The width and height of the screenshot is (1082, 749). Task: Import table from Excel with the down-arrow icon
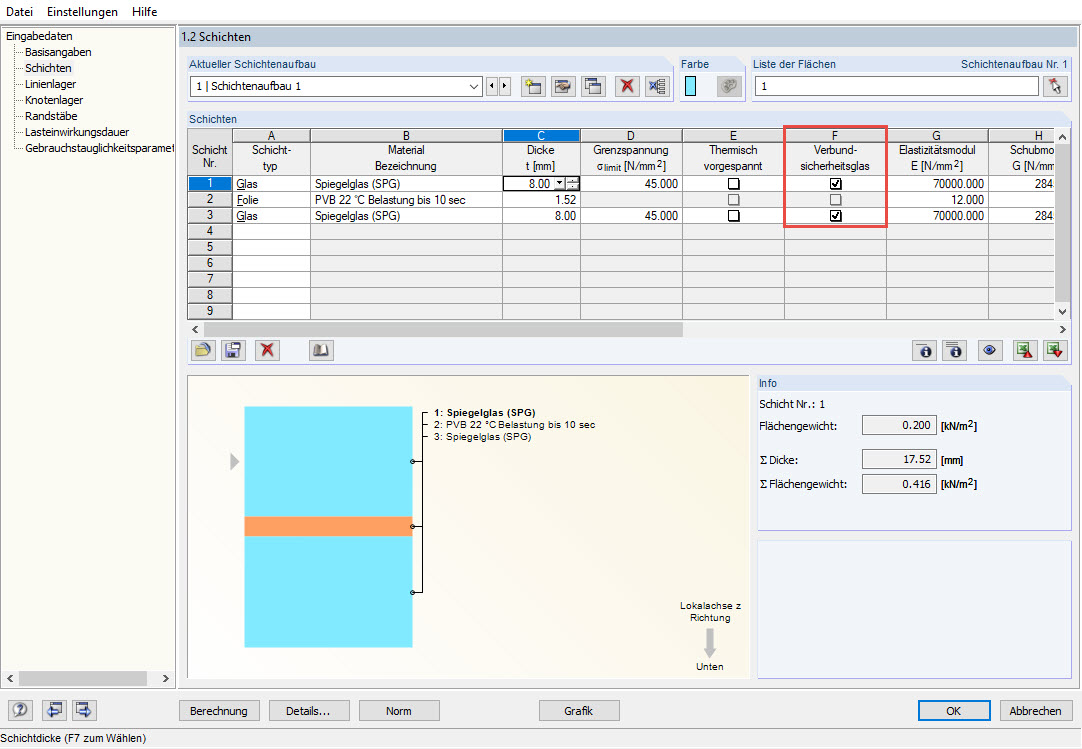pos(1055,351)
